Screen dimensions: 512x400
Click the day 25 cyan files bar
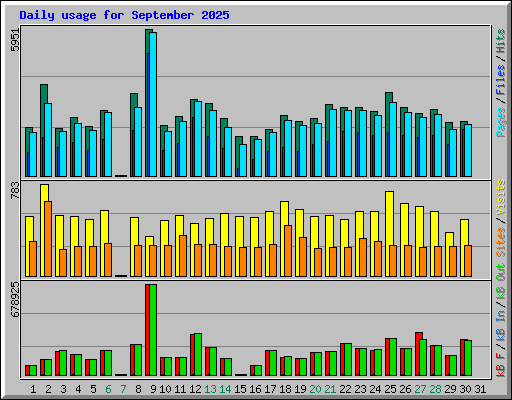click(393, 139)
